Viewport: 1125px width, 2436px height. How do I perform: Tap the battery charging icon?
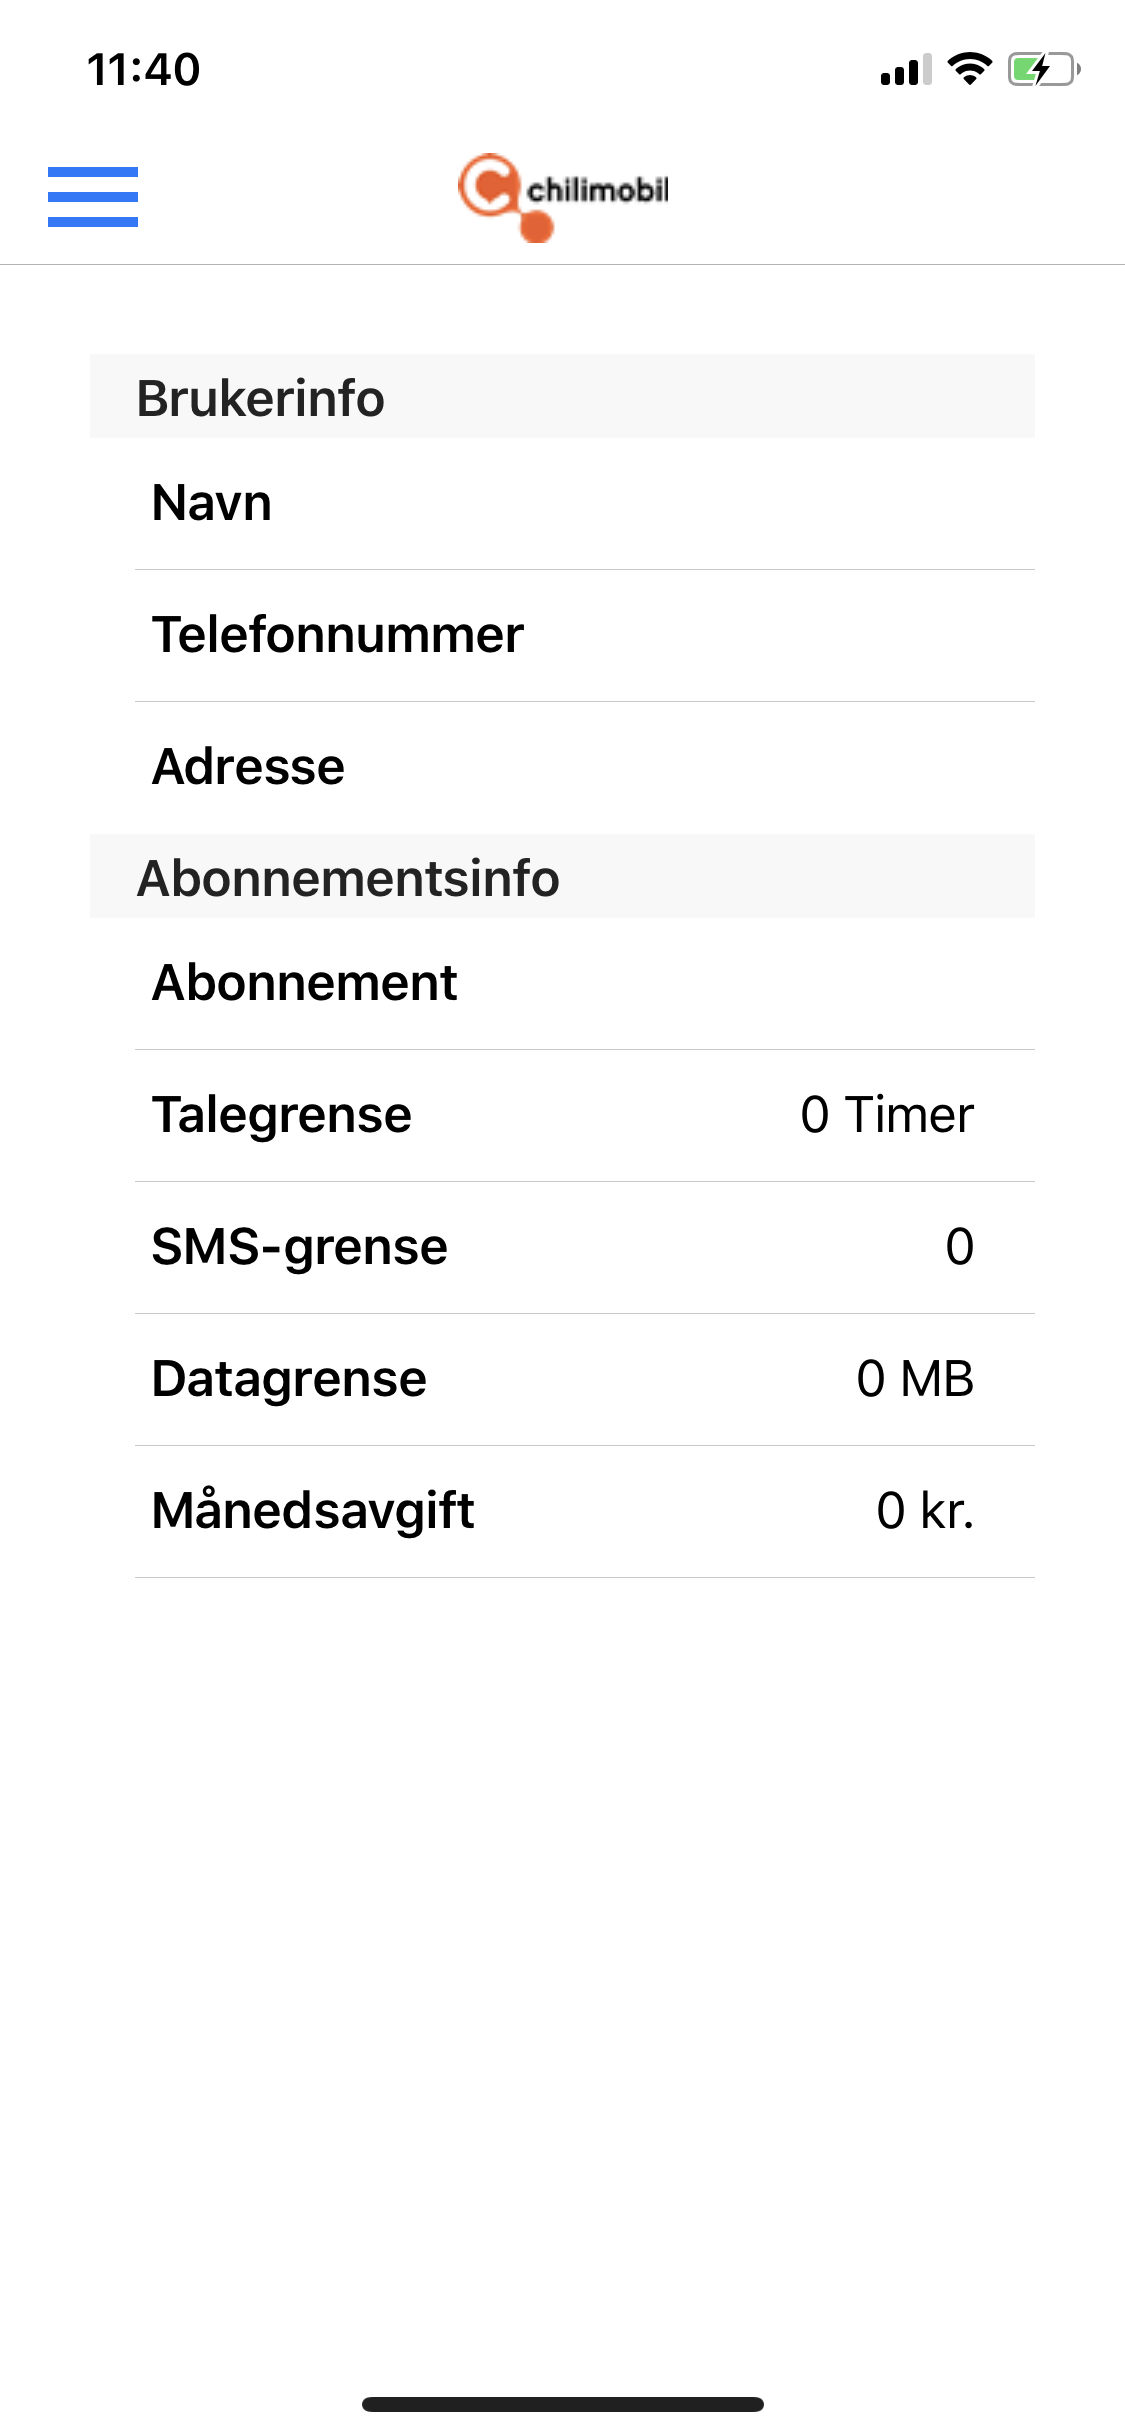[1044, 69]
